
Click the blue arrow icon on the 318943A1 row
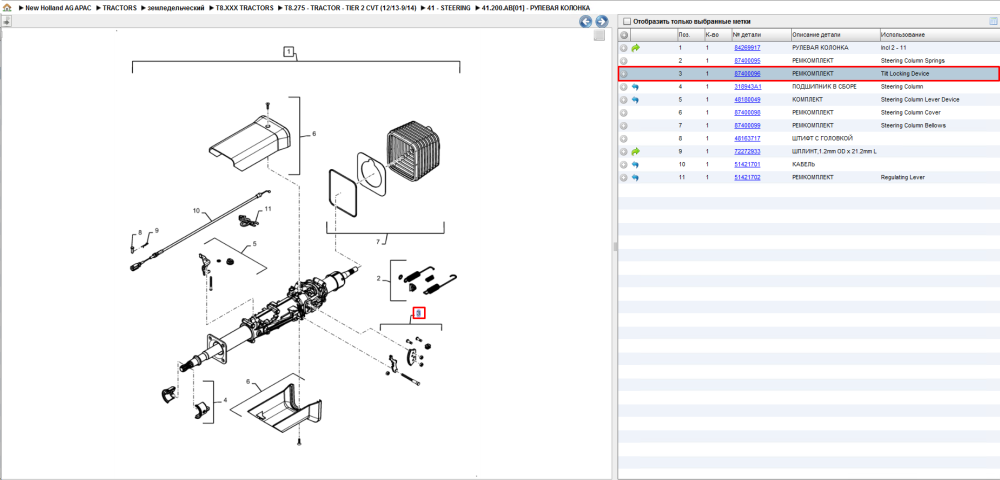(x=635, y=87)
